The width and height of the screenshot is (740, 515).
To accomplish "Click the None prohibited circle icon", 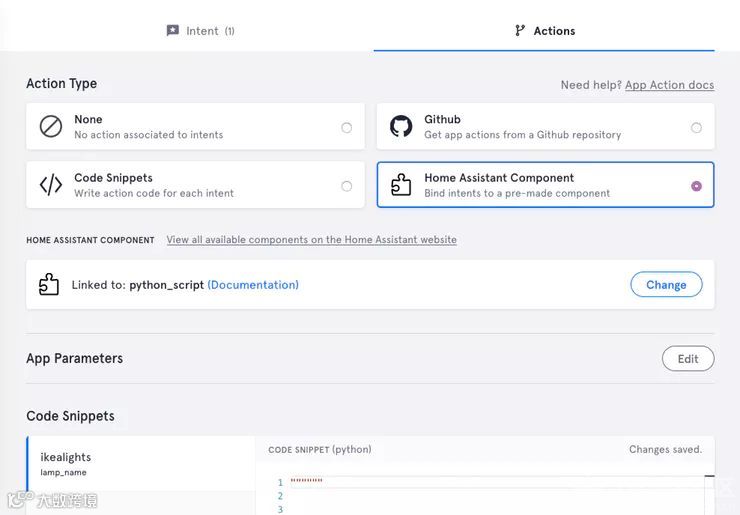I will tap(50, 126).
